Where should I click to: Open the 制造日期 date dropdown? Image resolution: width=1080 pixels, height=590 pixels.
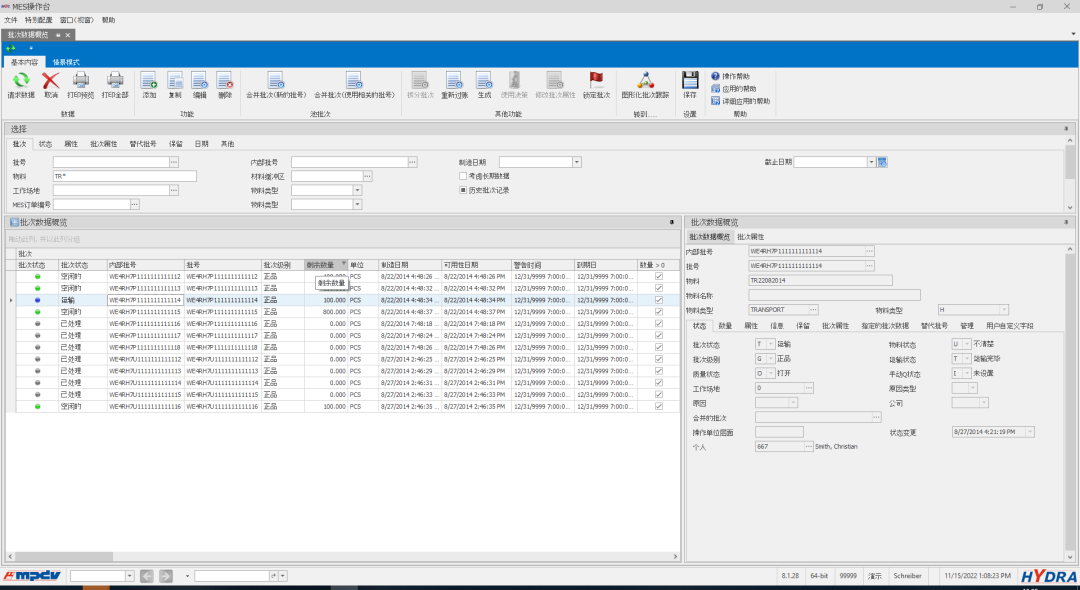click(577, 162)
